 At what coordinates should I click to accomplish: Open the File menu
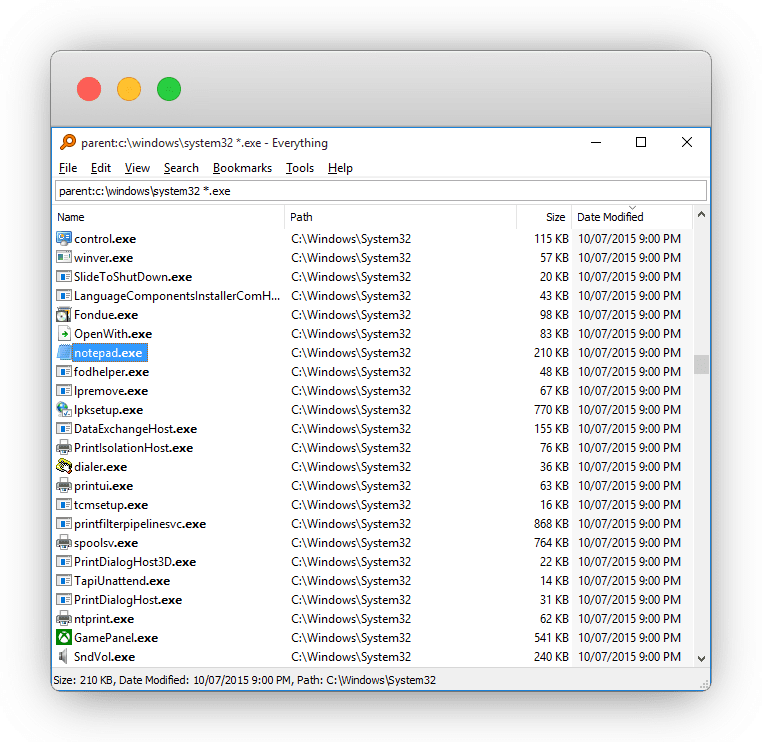click(x=68, y=168)
